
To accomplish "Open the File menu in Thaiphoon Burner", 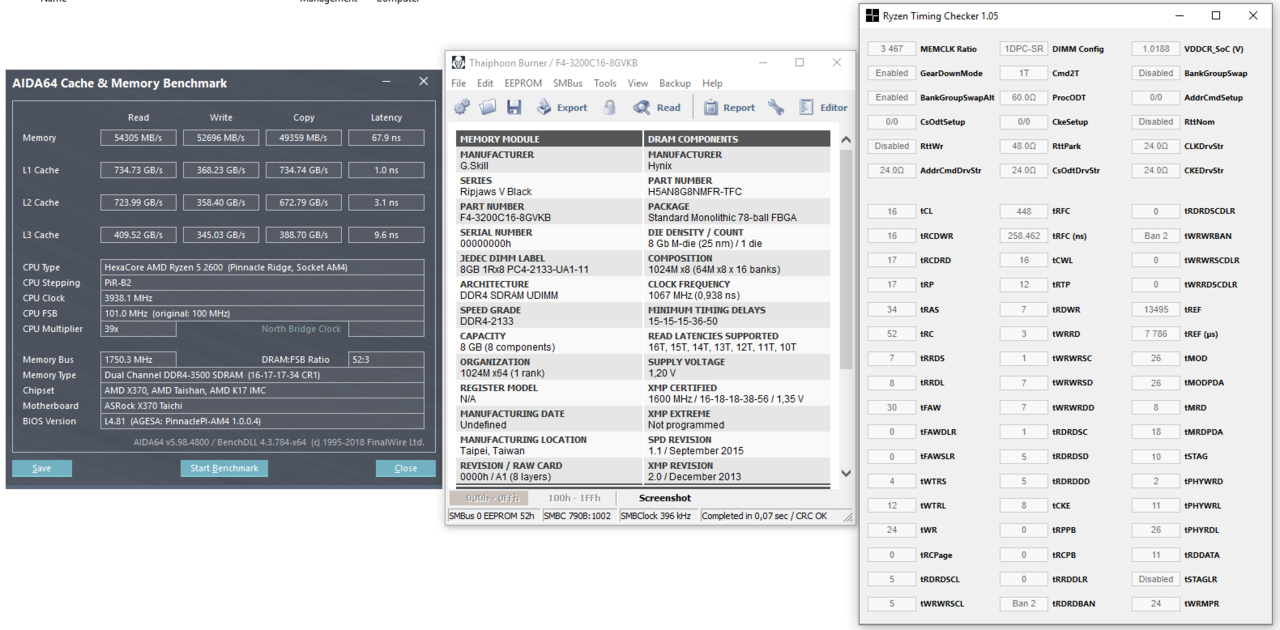I will [459, 83].
